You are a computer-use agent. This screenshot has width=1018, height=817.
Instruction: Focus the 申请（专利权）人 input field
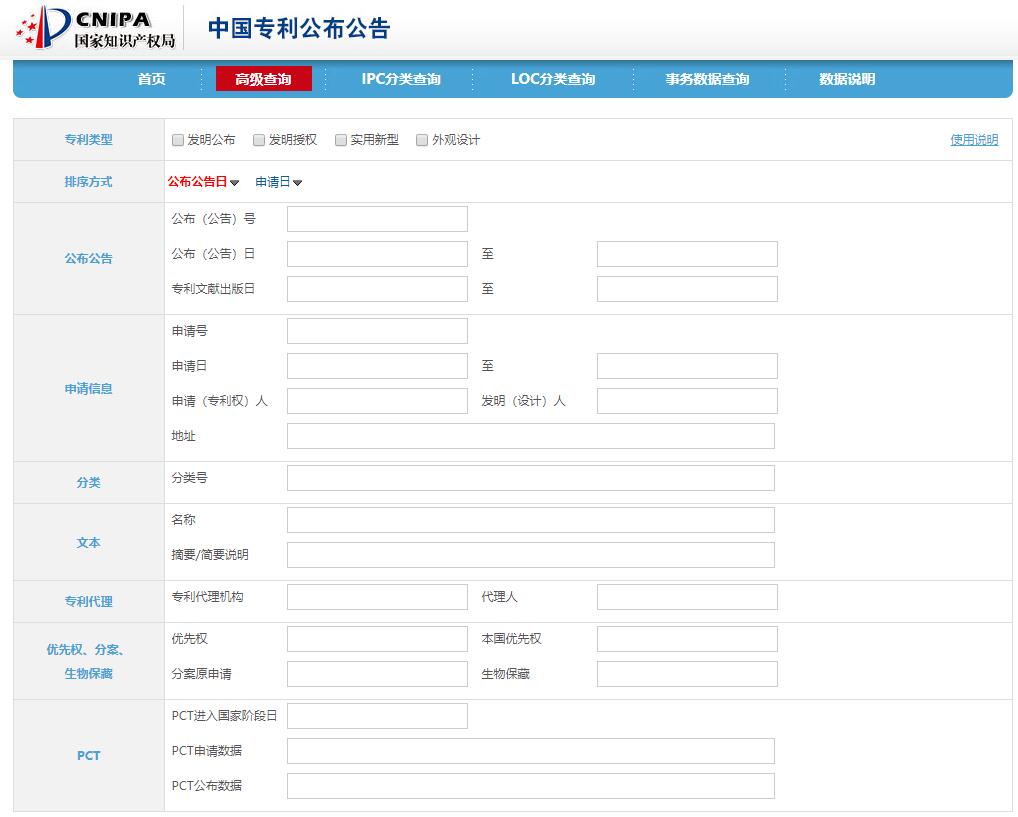[377, 401]
